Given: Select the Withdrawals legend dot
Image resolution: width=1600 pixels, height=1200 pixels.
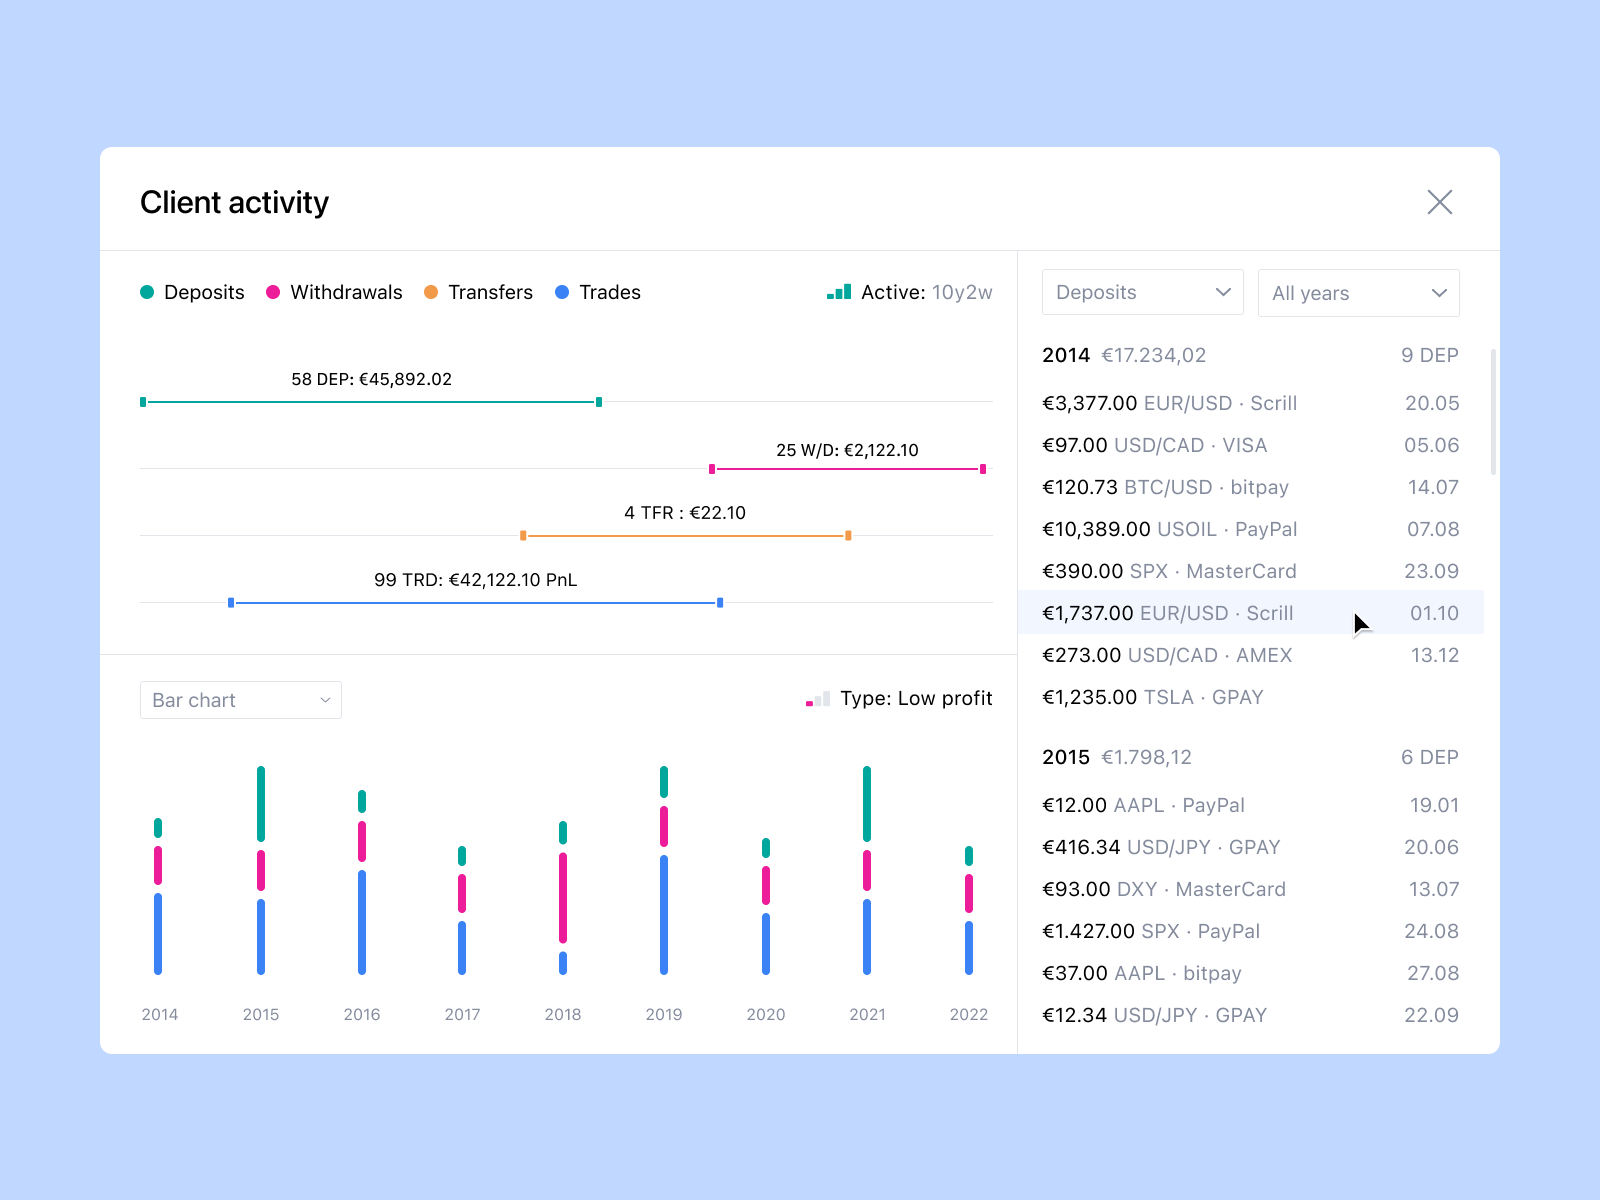Looking at the screenshot, I should [x=272, y=292].
